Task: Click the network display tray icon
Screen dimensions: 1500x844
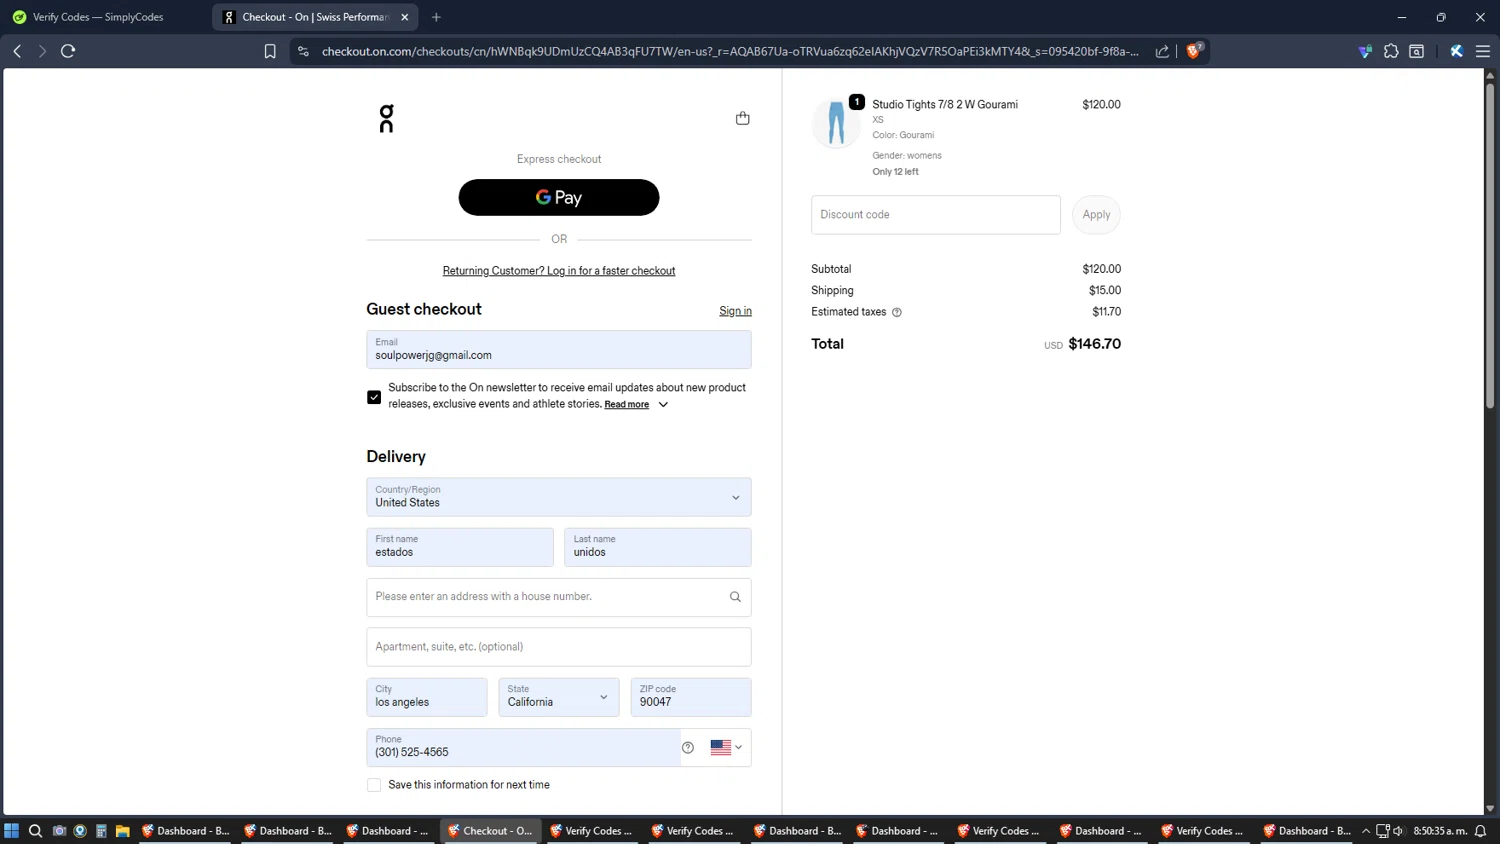Action: (x=1383, y=831)
